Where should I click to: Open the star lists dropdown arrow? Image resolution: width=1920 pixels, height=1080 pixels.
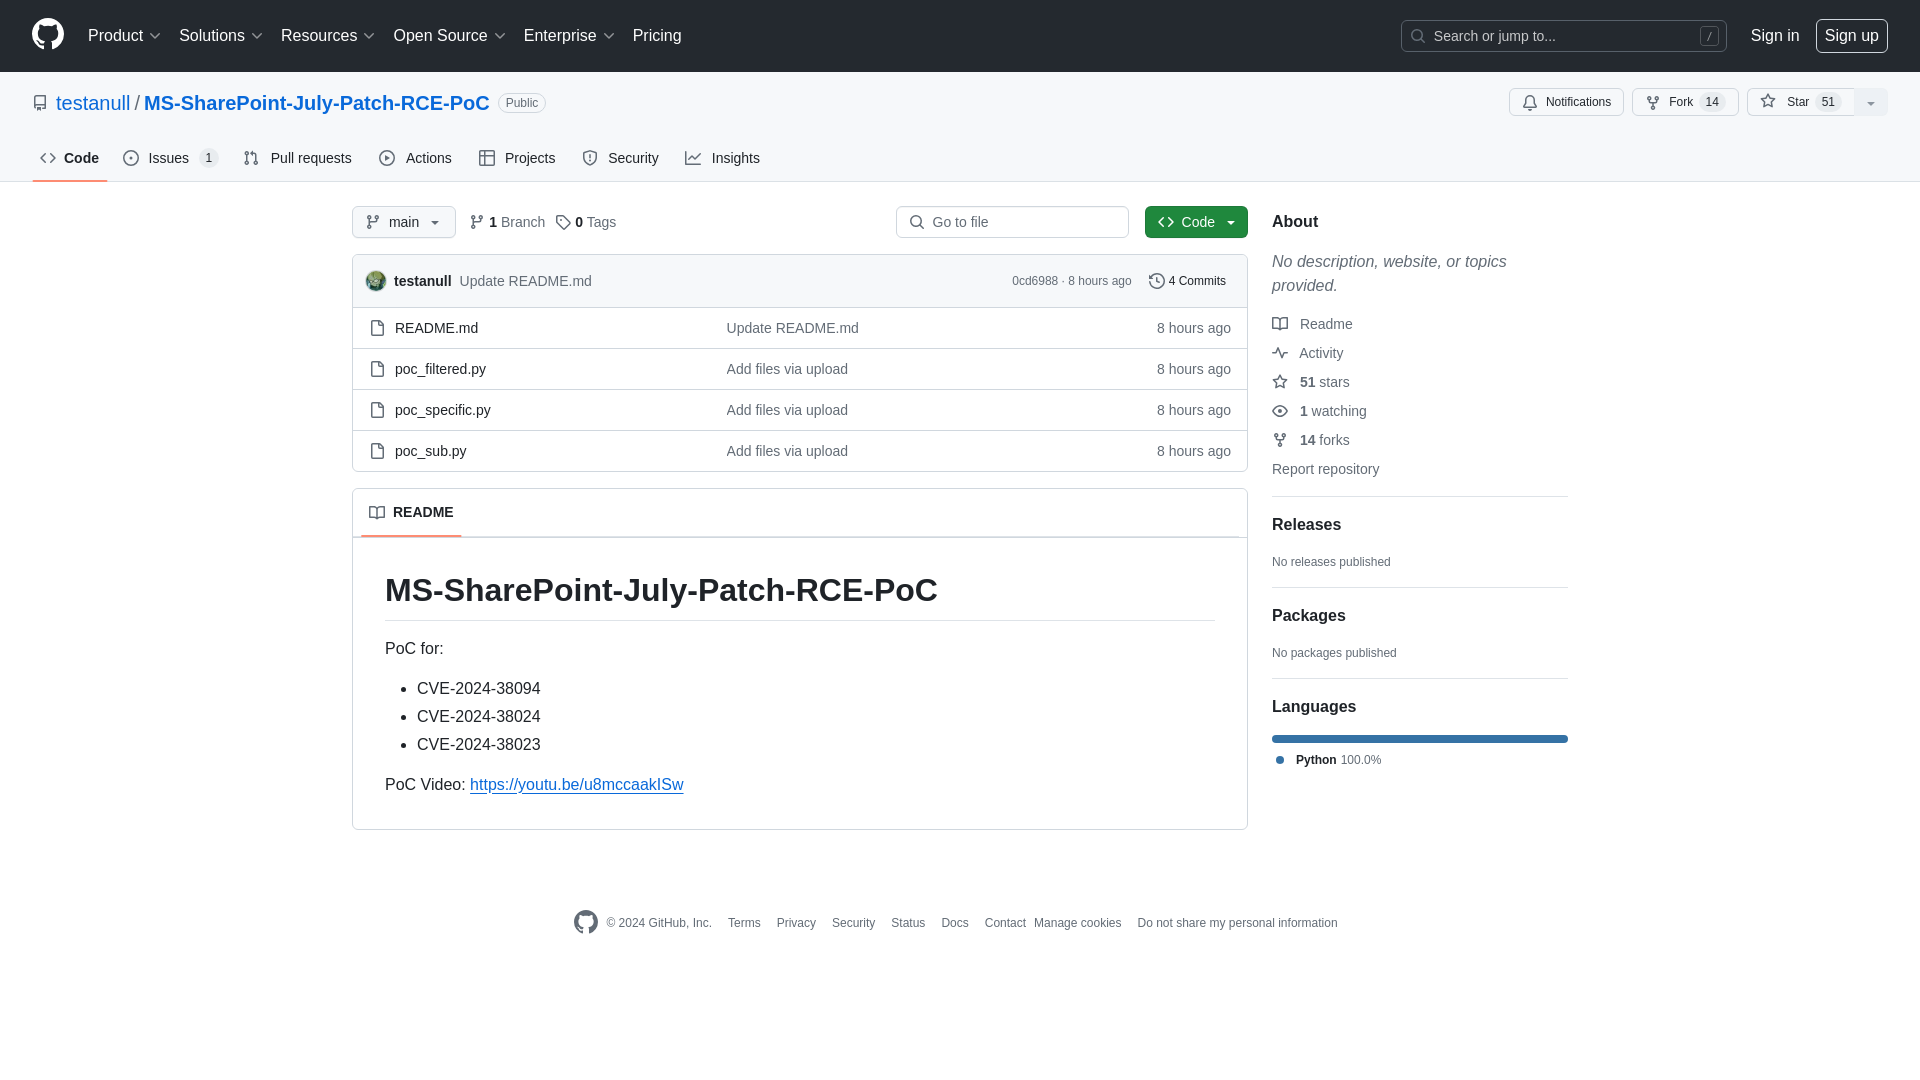coord(1871,102)
